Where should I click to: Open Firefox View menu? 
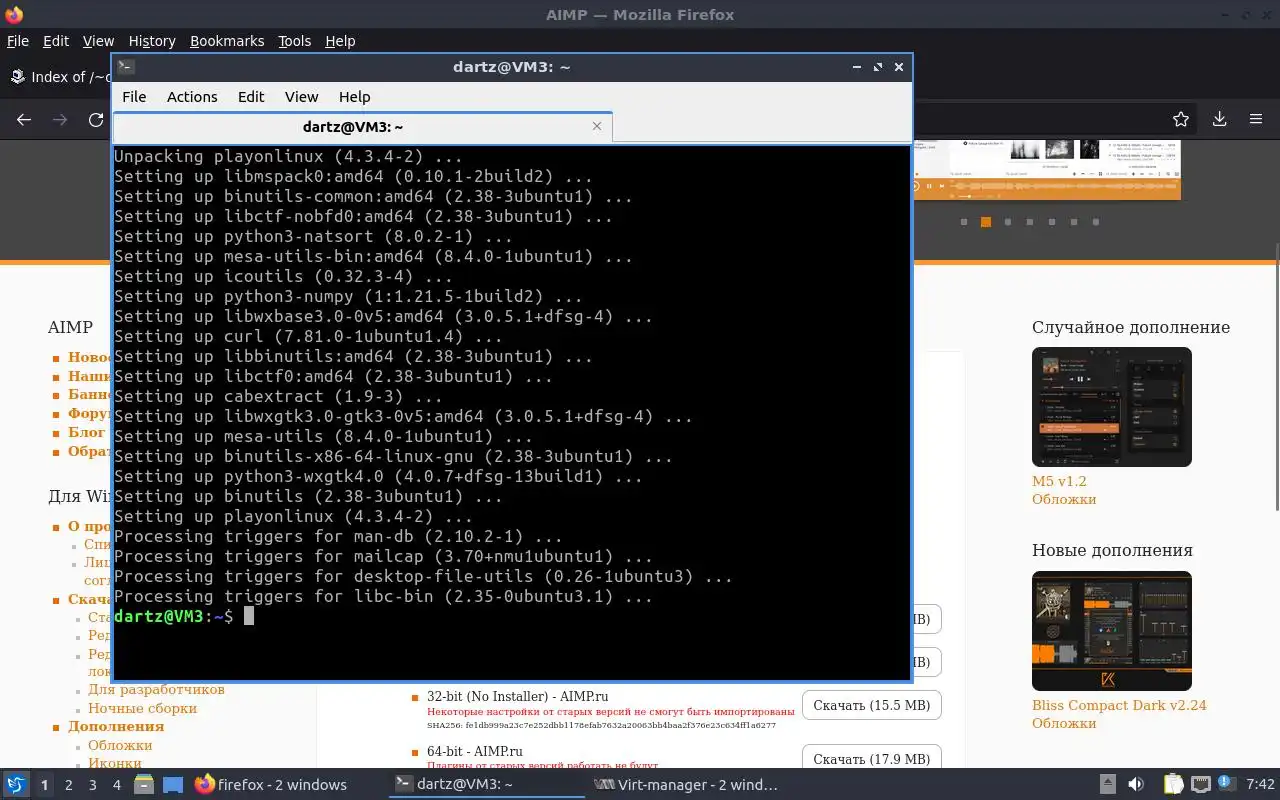[x=98, y=41]
